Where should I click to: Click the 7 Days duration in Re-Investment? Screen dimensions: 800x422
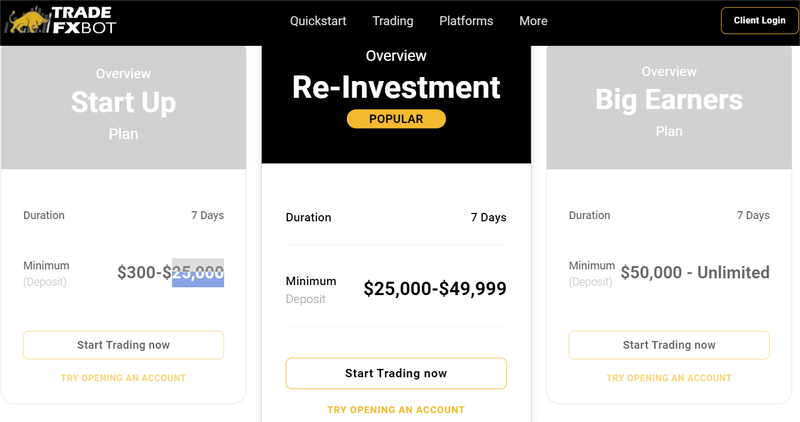[x=488, y=217]
